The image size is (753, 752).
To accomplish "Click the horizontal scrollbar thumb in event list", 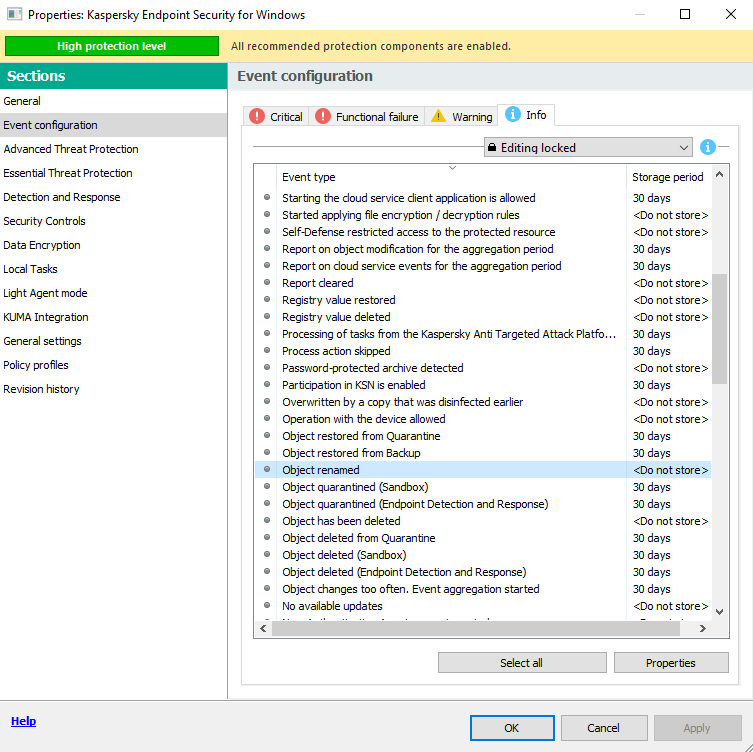I will click(476, 628).
